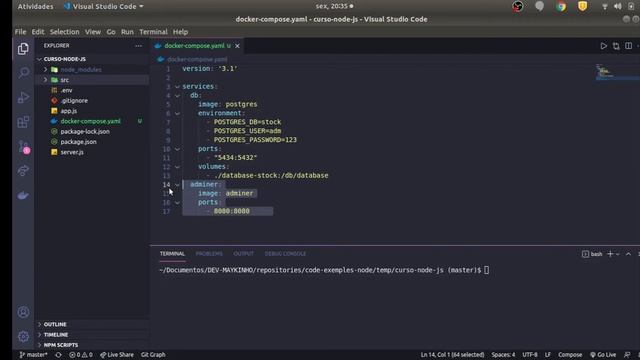This screenshot has height=360, width=640.
Task: Click the Spaces: 4 indentation setting
Action: tap(503, 355)
